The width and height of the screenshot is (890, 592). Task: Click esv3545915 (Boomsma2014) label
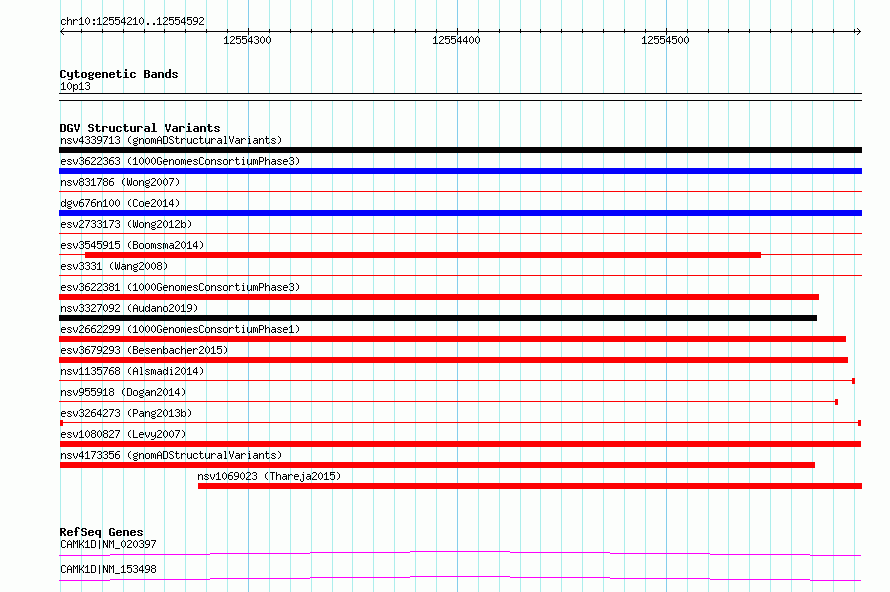click(x=132, y=245)
